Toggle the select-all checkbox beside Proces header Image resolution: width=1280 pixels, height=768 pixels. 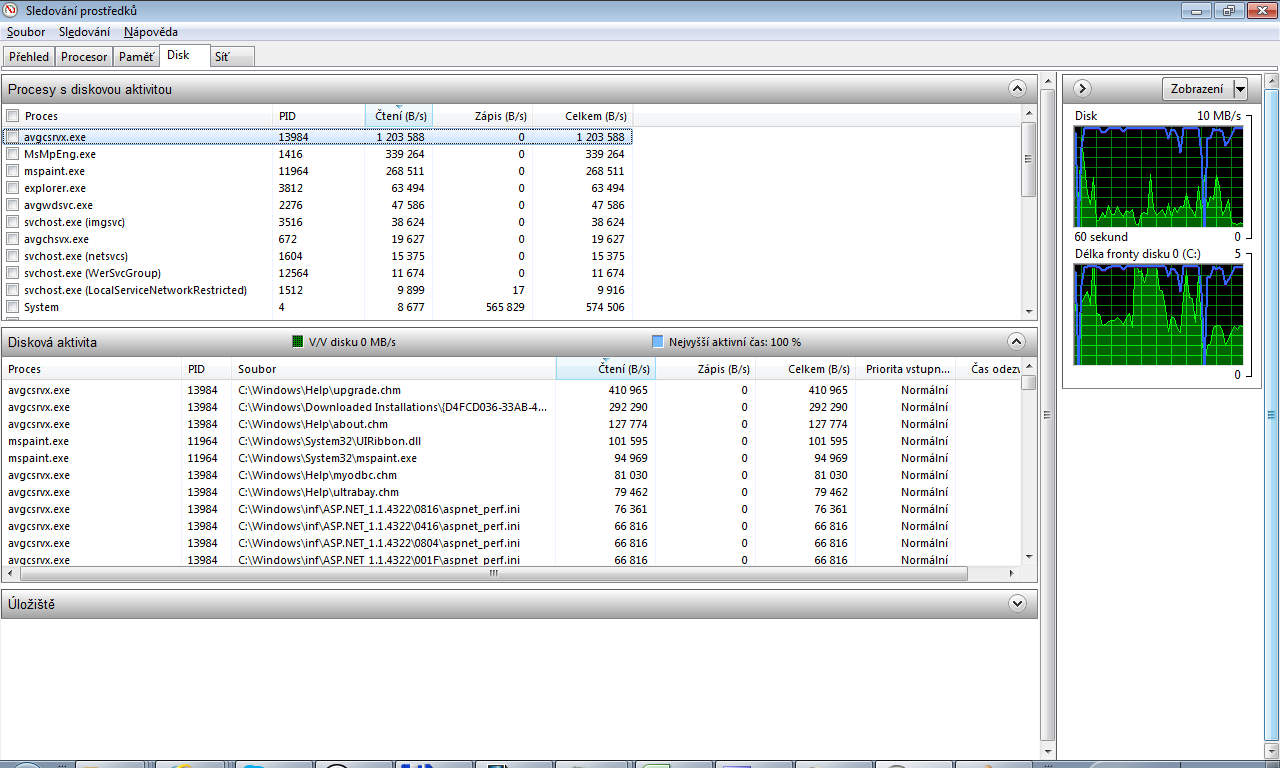(x=12, y=116)
